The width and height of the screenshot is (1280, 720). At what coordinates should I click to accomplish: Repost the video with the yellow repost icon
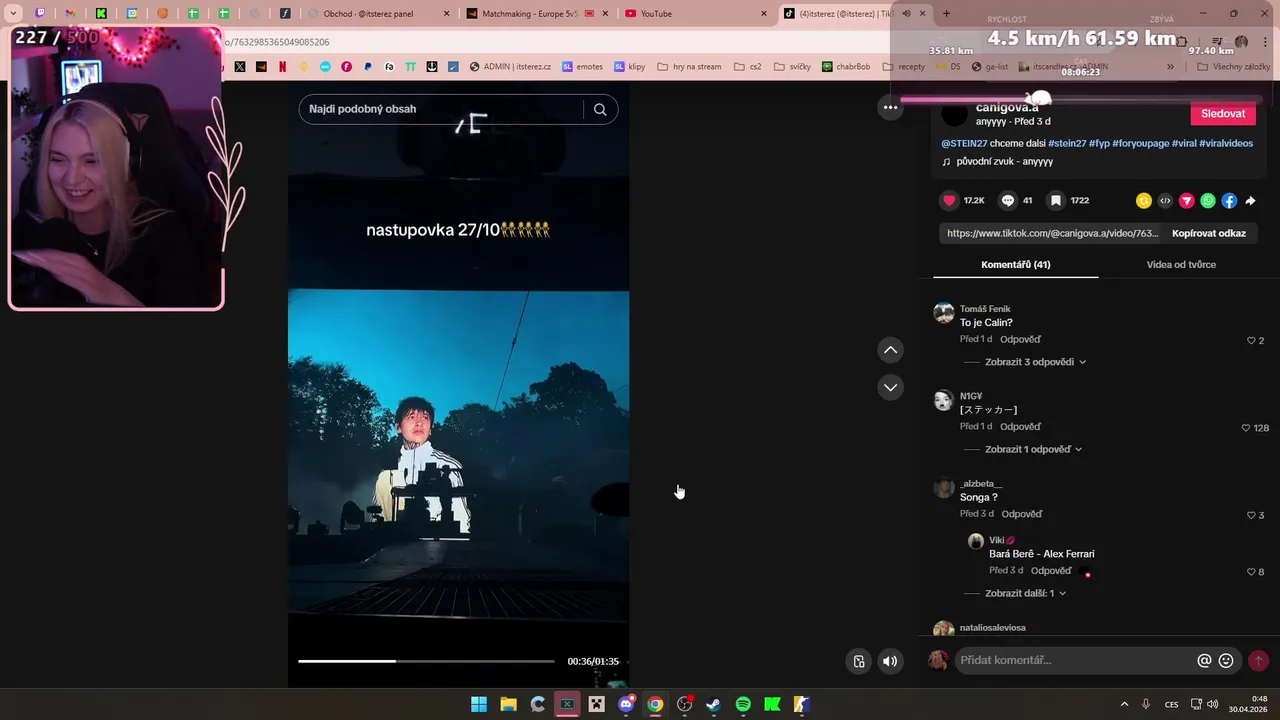[x=1144, y=201]
